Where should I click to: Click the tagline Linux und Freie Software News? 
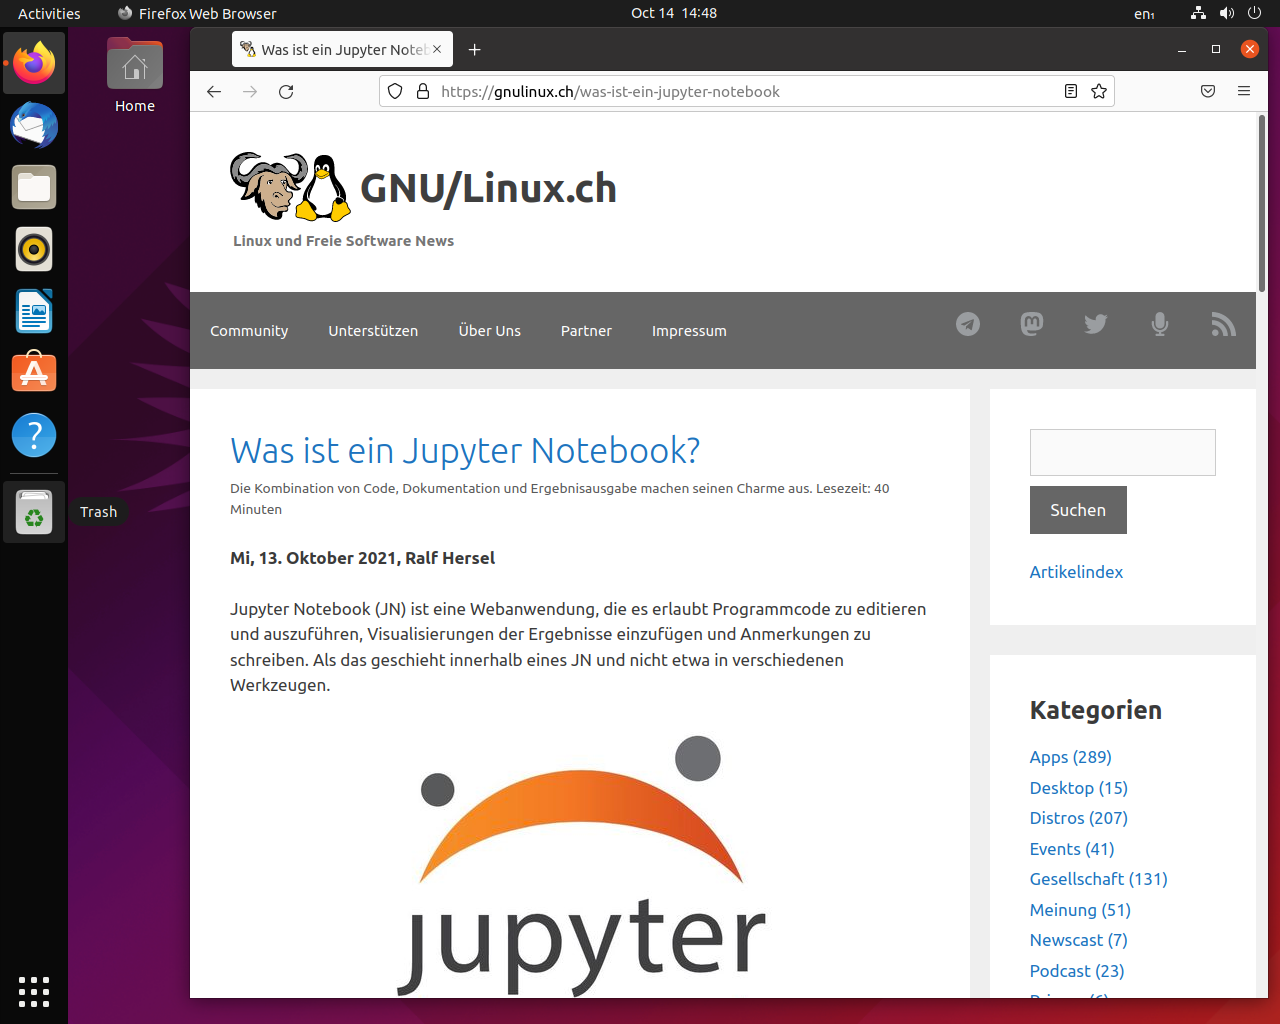(x=343, y=241)
